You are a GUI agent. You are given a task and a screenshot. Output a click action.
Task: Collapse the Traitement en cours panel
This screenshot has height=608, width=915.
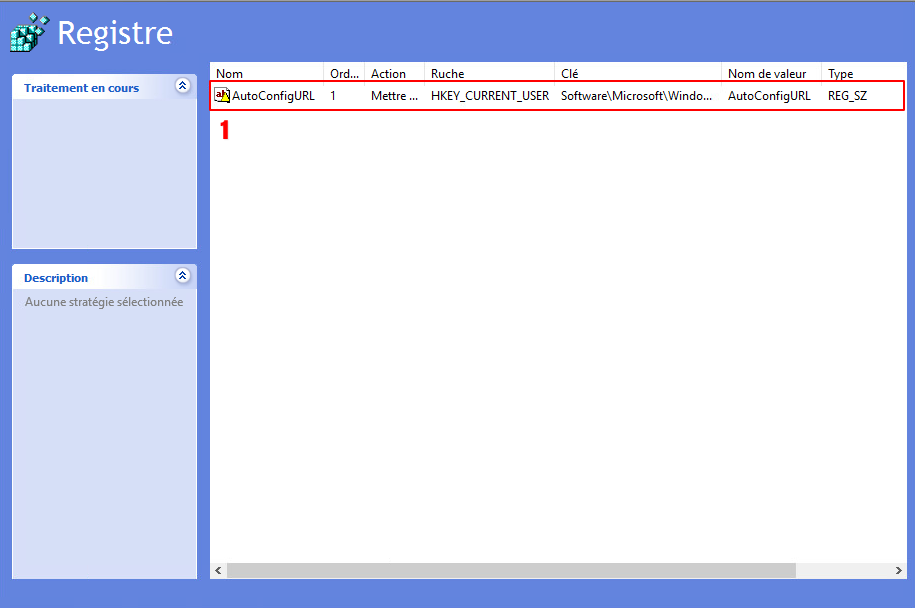point(182,87)
